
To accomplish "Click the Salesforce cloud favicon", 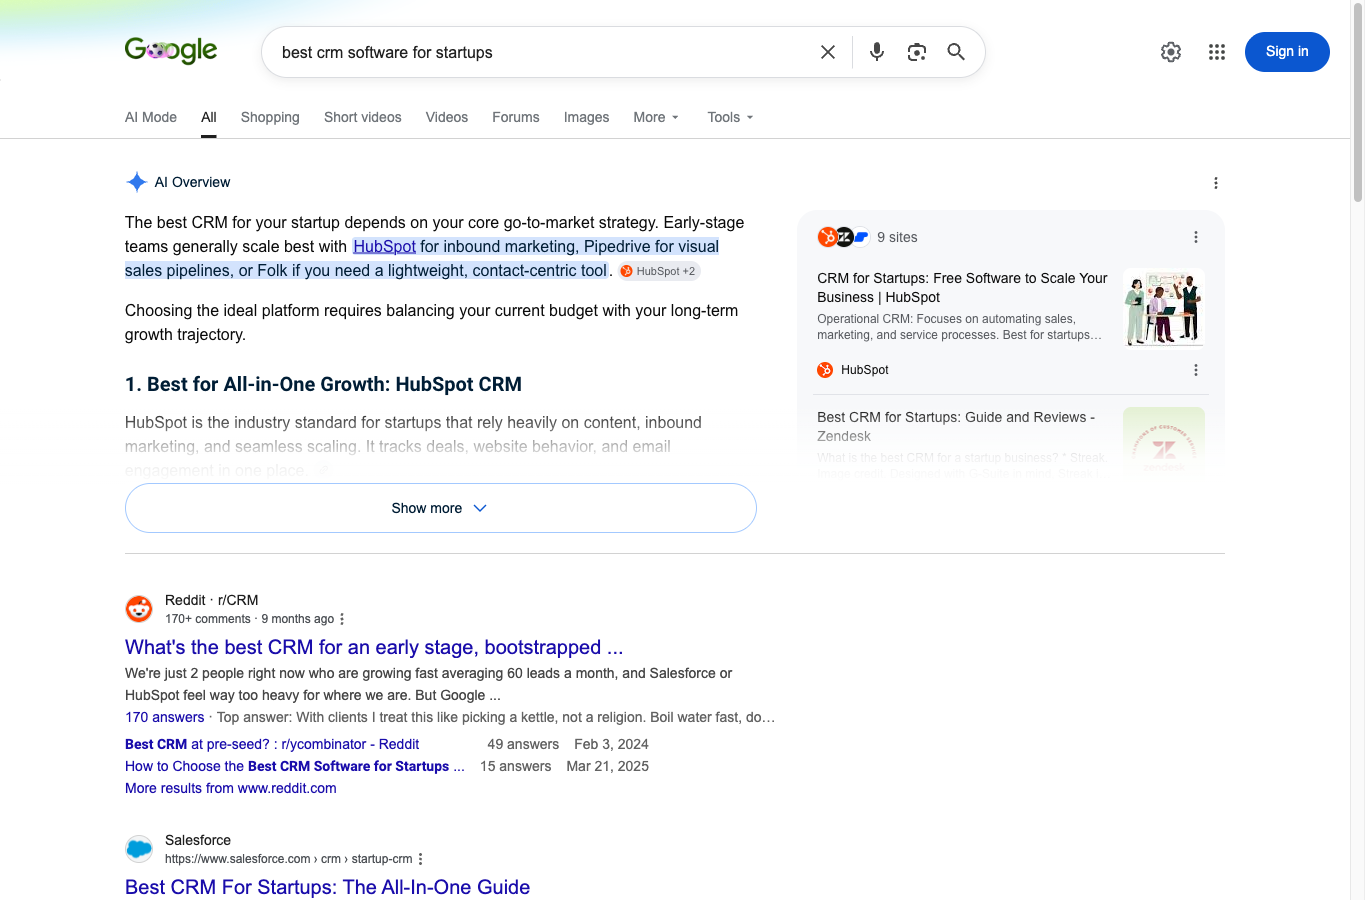I will coord(139,848).
